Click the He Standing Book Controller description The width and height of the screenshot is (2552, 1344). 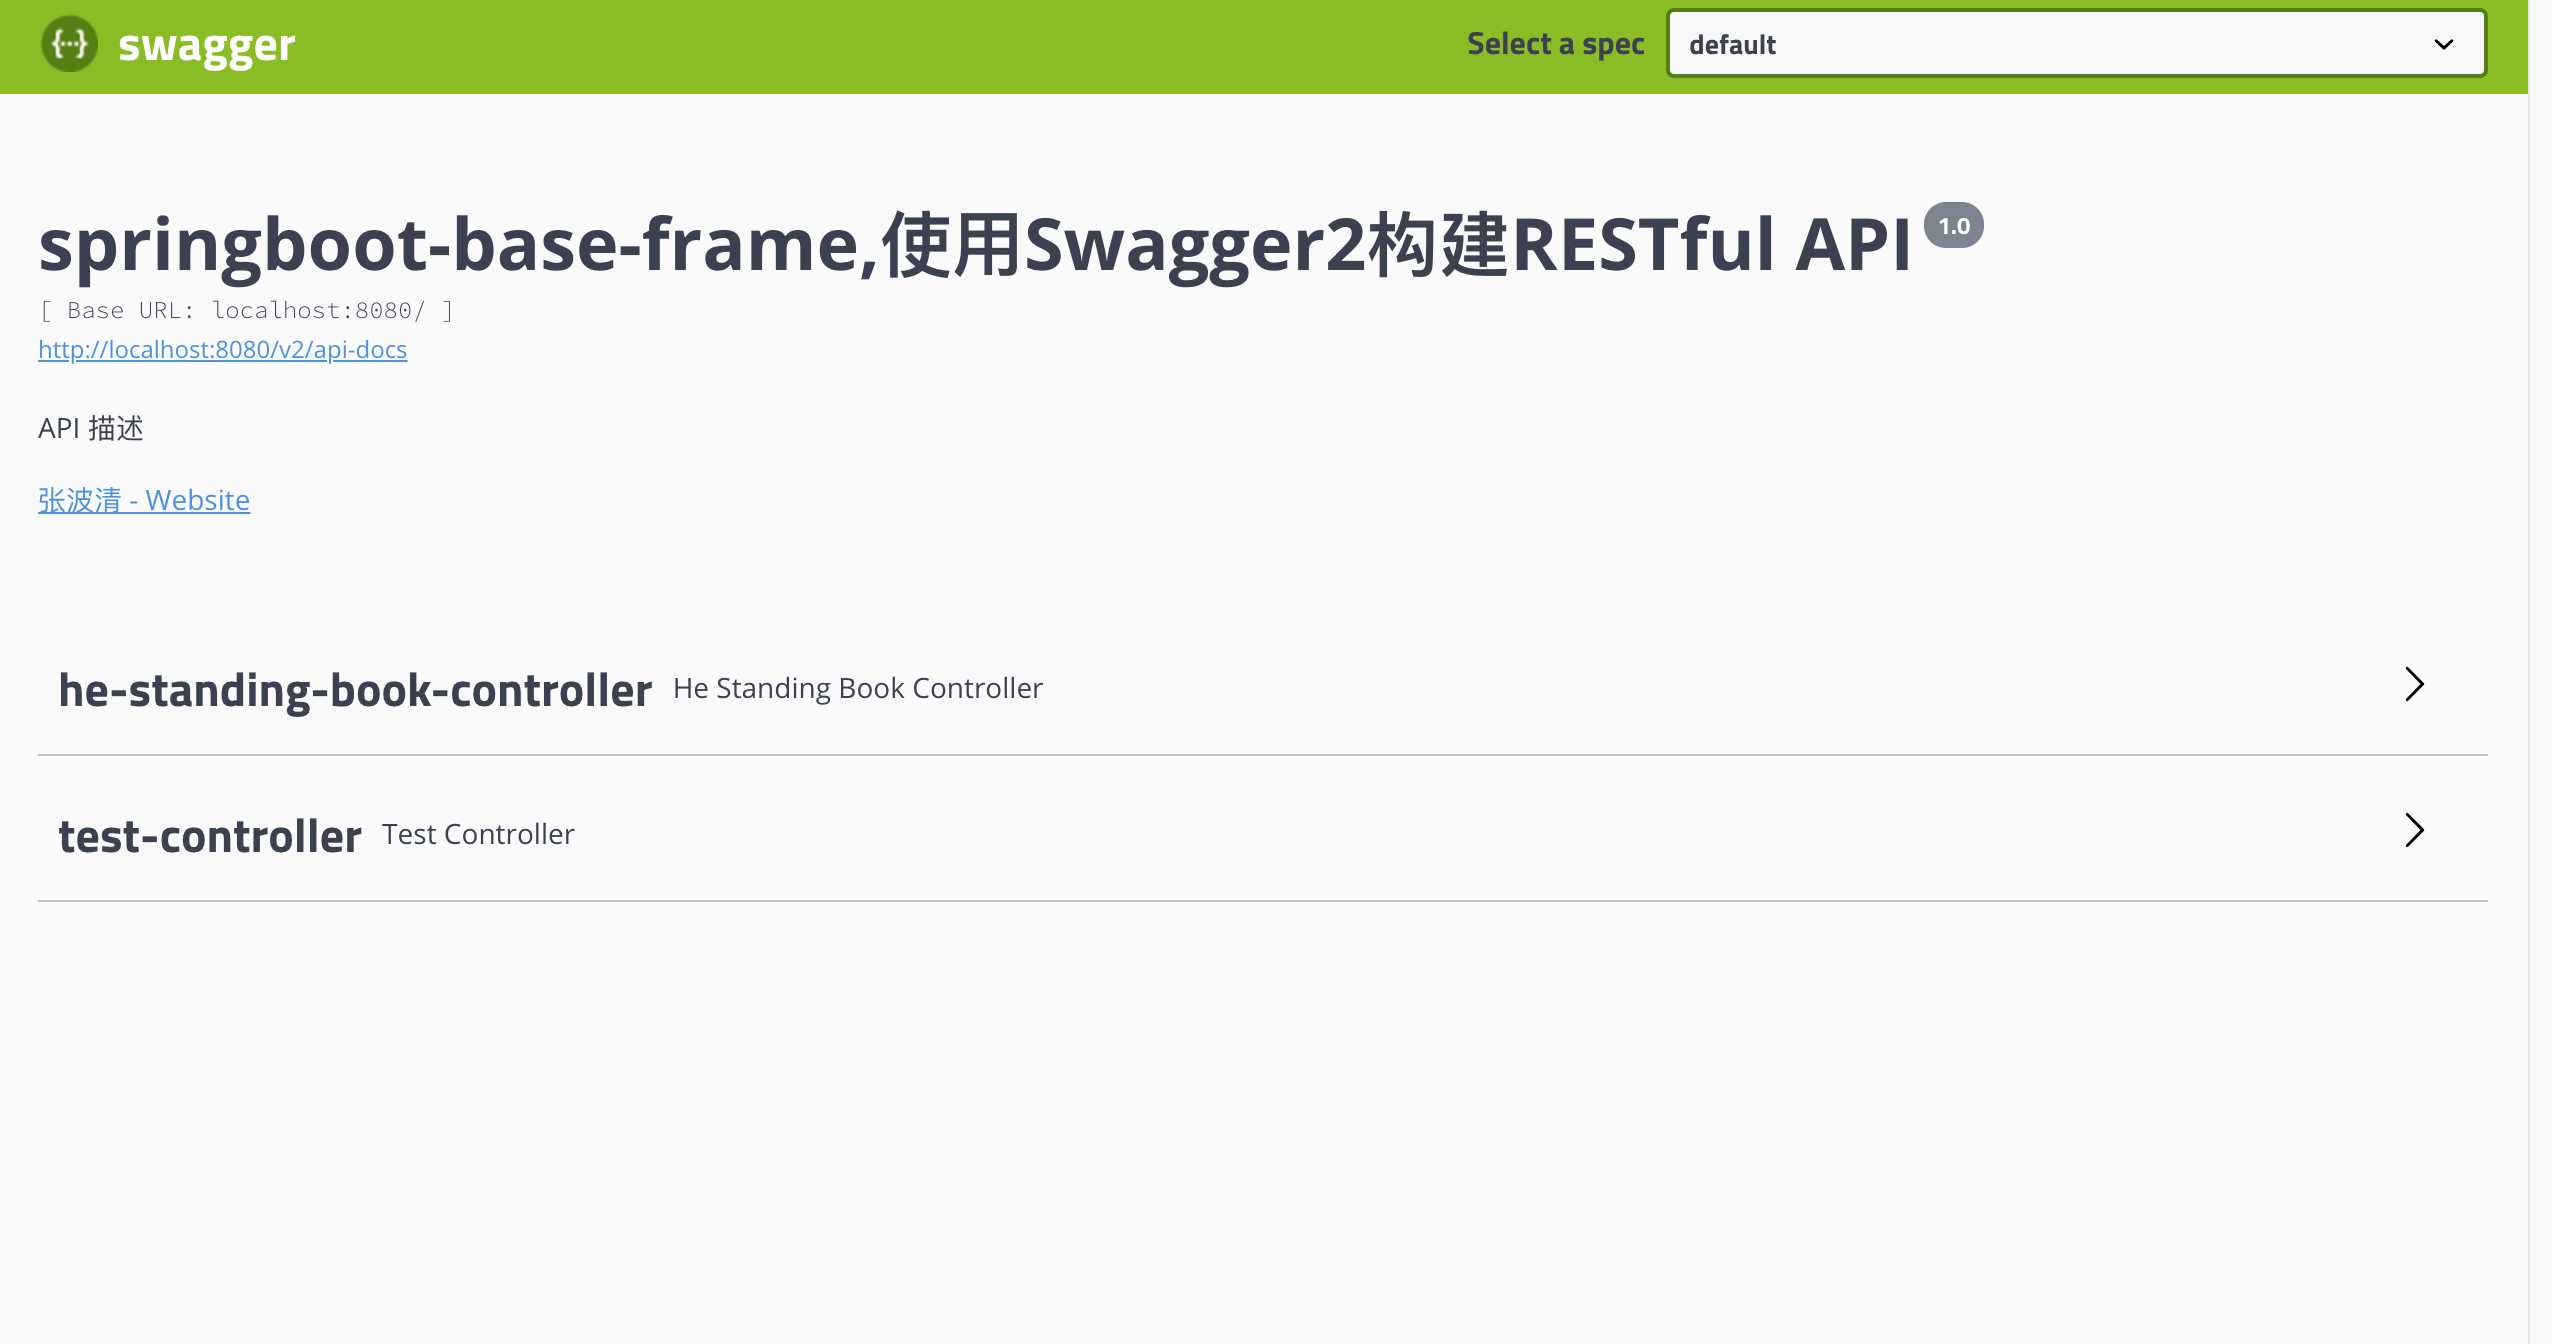tap(858, 688)
